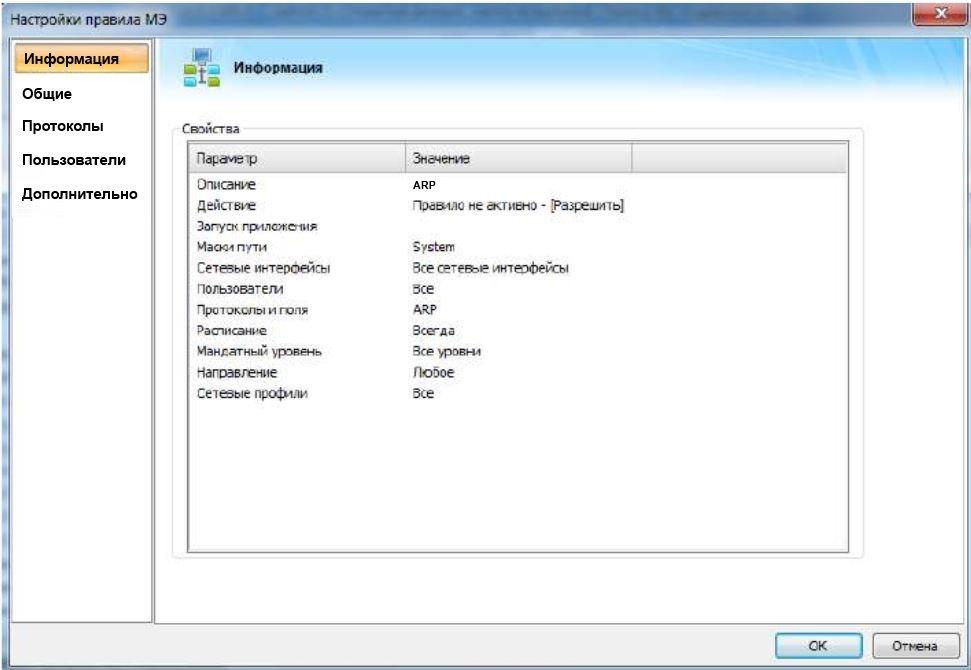Image resolution: width=971 pixels, height=670 pixels.
Task: Select the Мандатный уровень row
Action: [518, 351]
